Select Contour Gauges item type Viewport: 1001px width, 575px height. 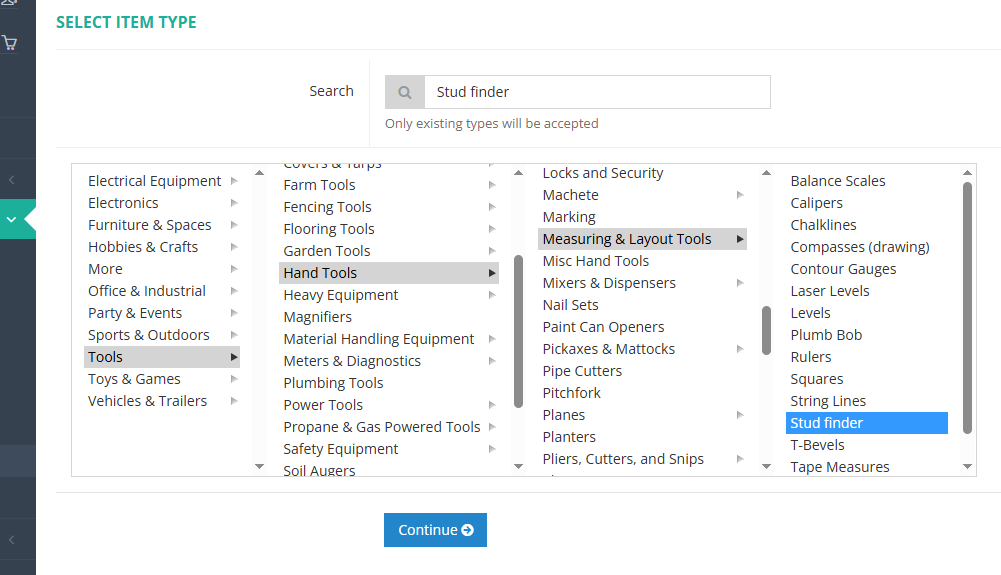tap(843, 269)
